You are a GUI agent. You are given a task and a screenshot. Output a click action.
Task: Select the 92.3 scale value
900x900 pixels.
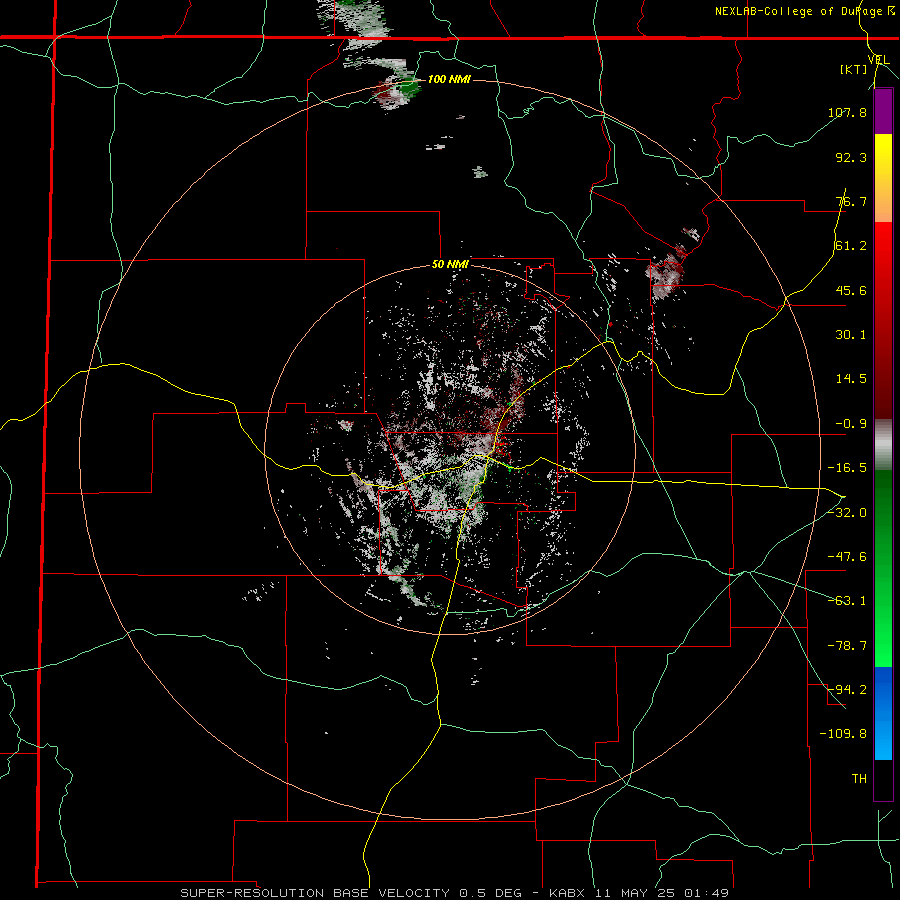click(851, 157)
